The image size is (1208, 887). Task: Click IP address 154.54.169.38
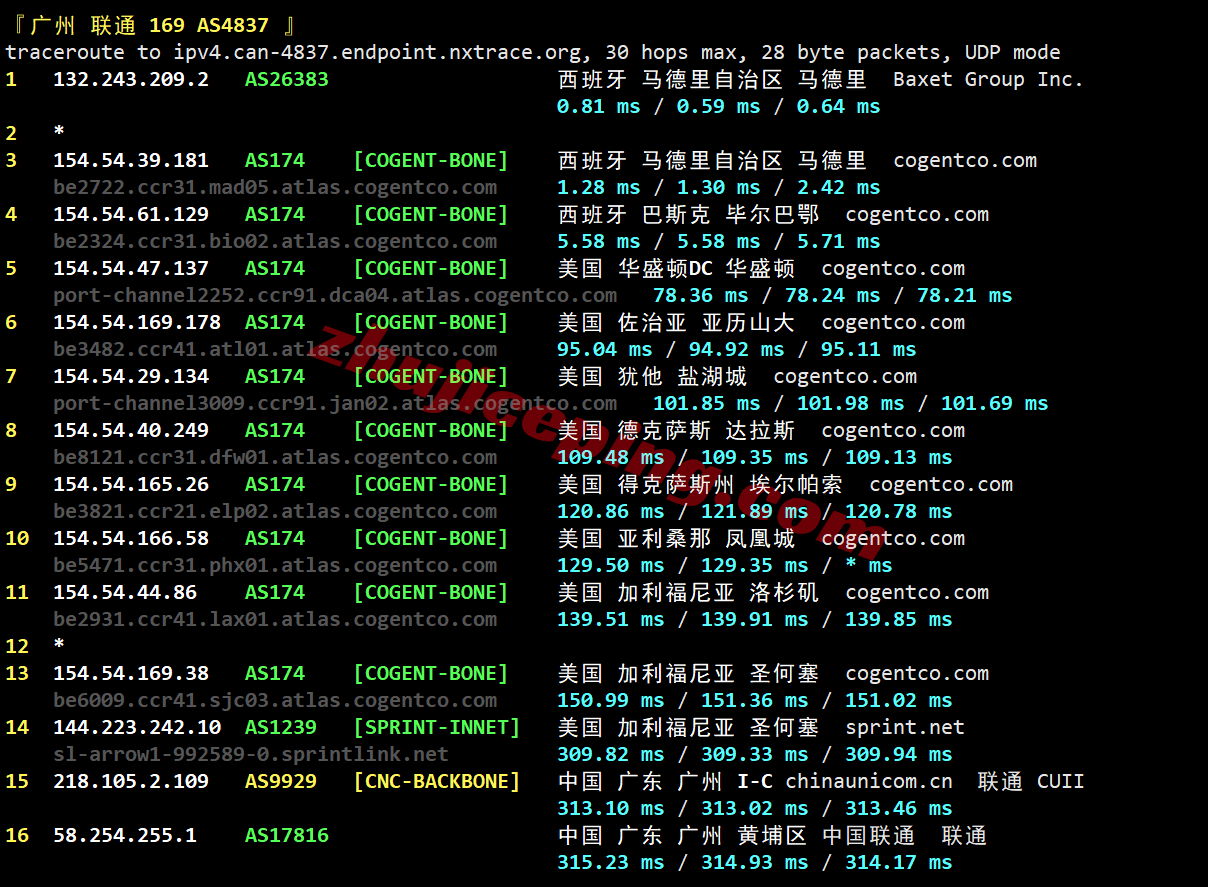[131, 673]
